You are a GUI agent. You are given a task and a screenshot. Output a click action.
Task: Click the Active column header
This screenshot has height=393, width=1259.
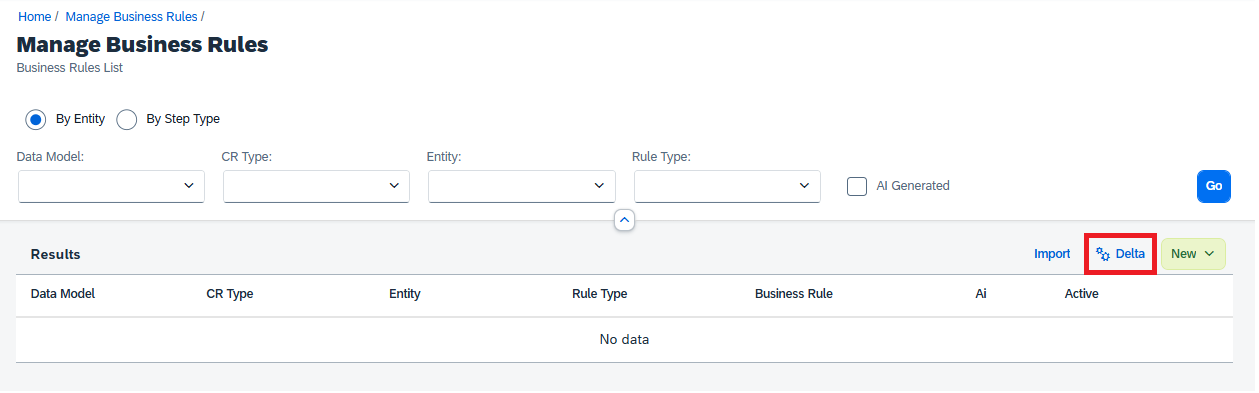tap(1082, 294)
